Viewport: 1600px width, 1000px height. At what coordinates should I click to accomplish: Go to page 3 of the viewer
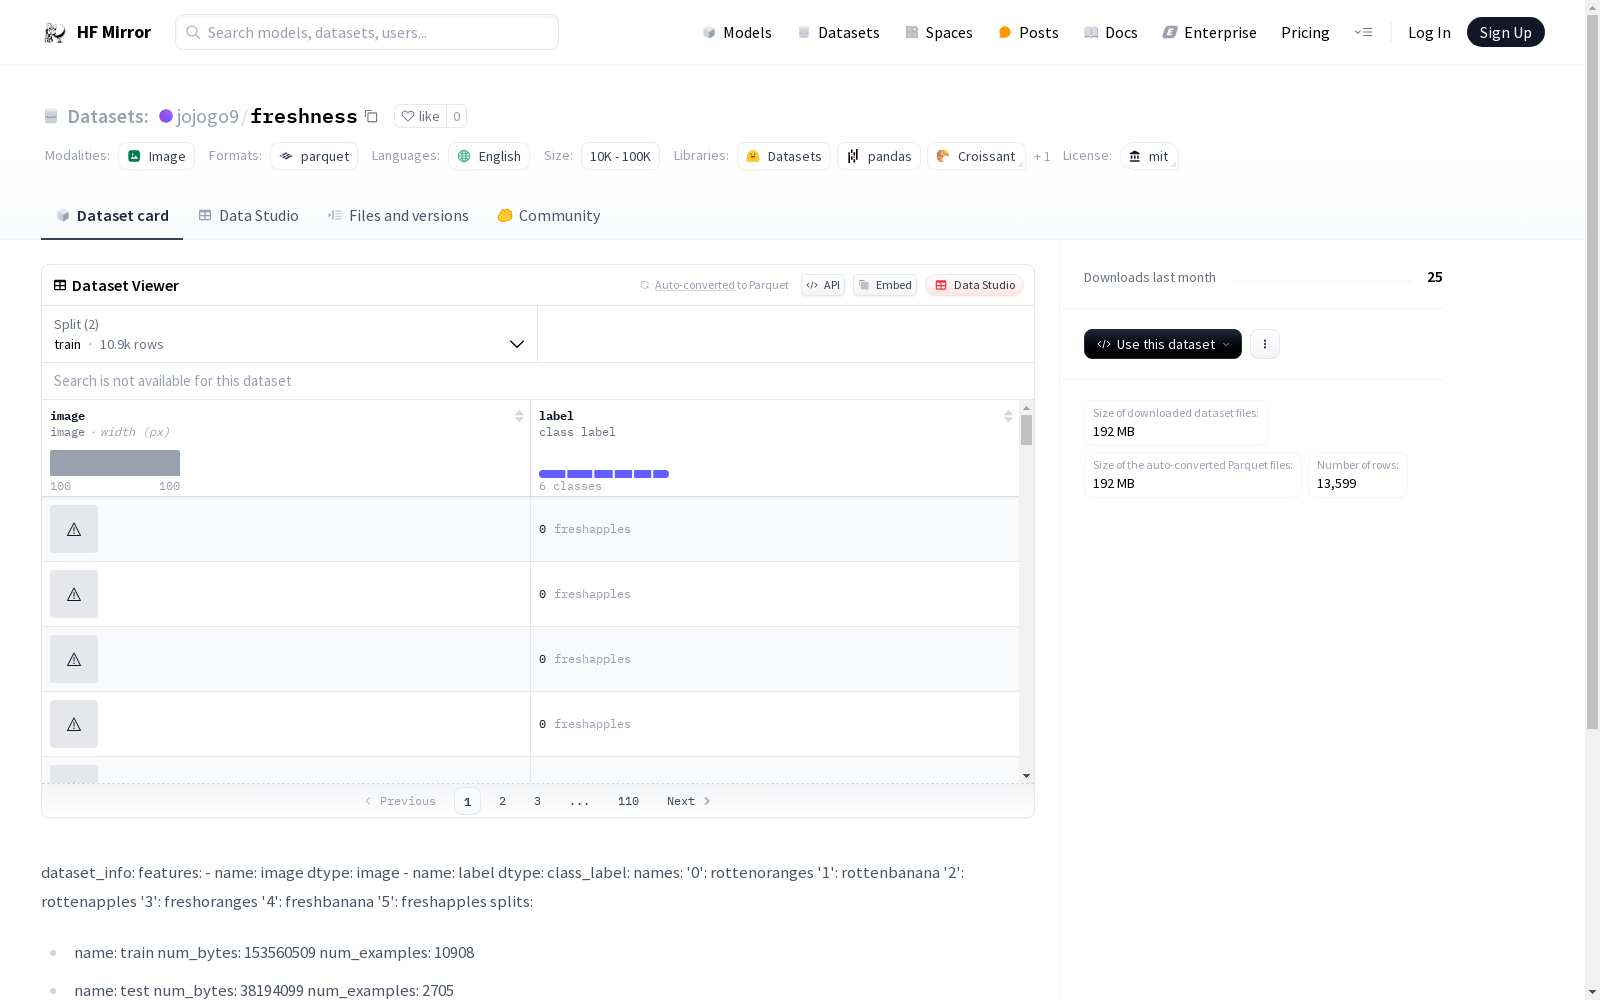click(x=537, y=801)
